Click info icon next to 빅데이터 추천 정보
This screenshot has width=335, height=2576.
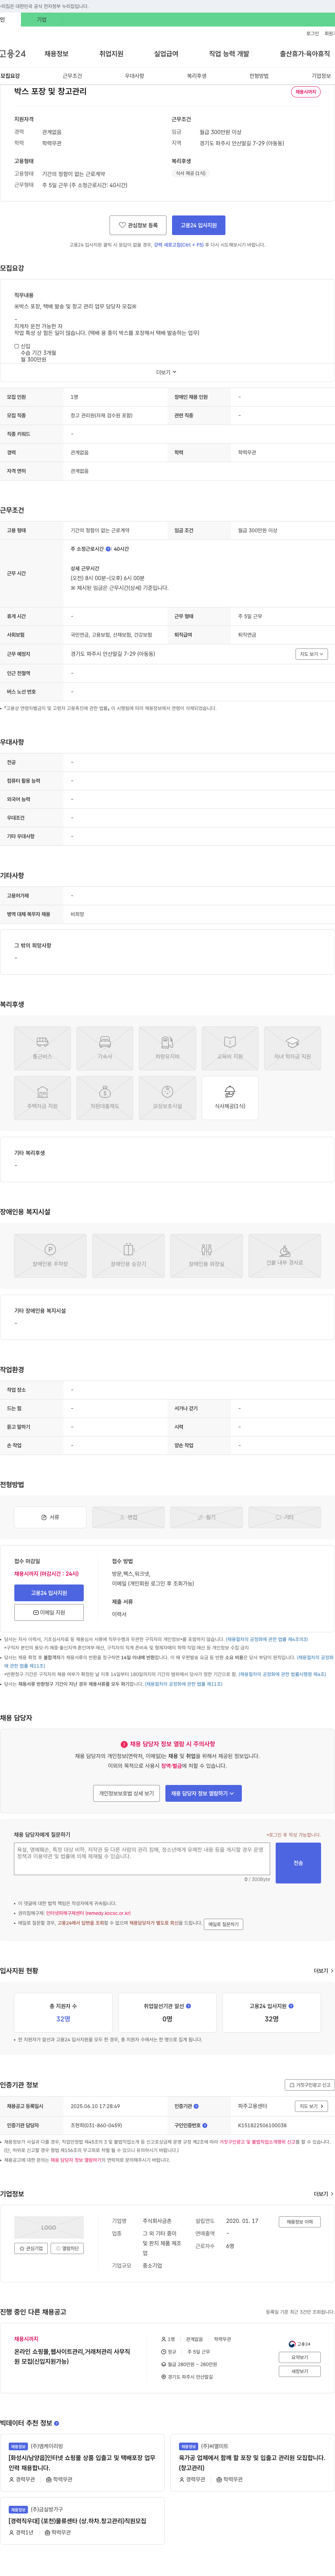[x=56, y=2423]
